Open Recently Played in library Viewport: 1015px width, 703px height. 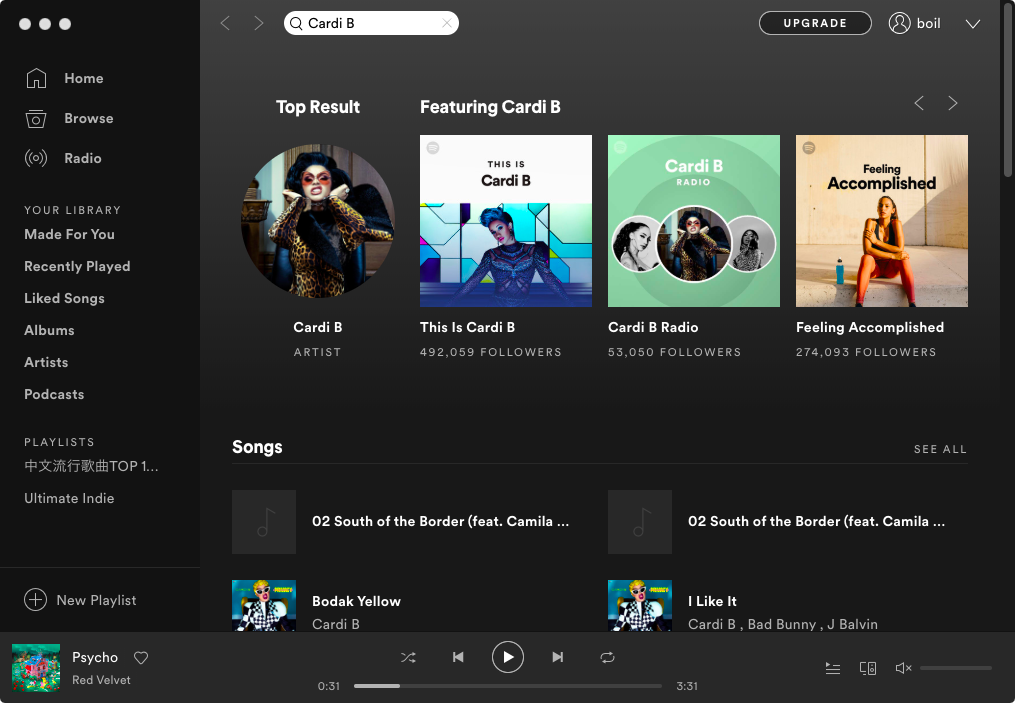point(77,266)
